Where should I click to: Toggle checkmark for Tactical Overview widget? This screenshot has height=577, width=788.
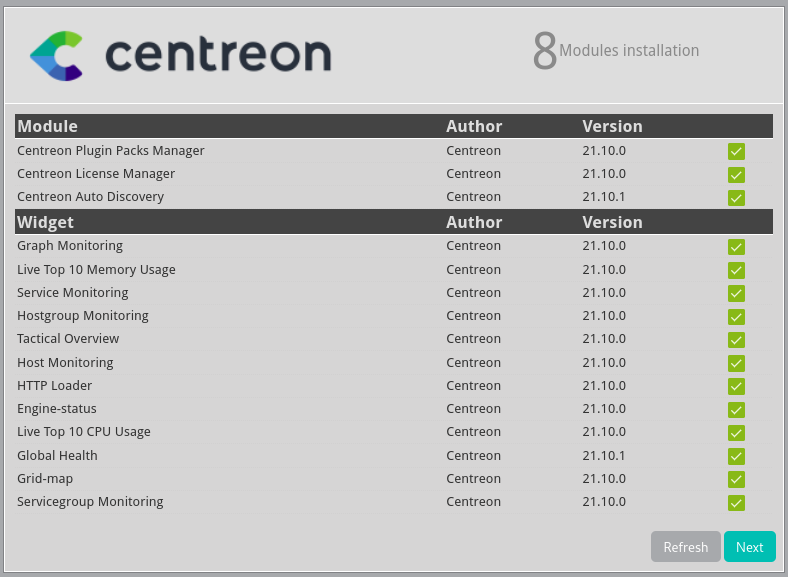[736, 340]
